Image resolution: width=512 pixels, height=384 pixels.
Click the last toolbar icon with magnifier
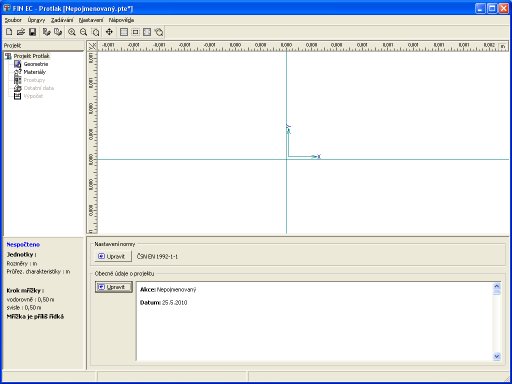(x=159, y=32)
